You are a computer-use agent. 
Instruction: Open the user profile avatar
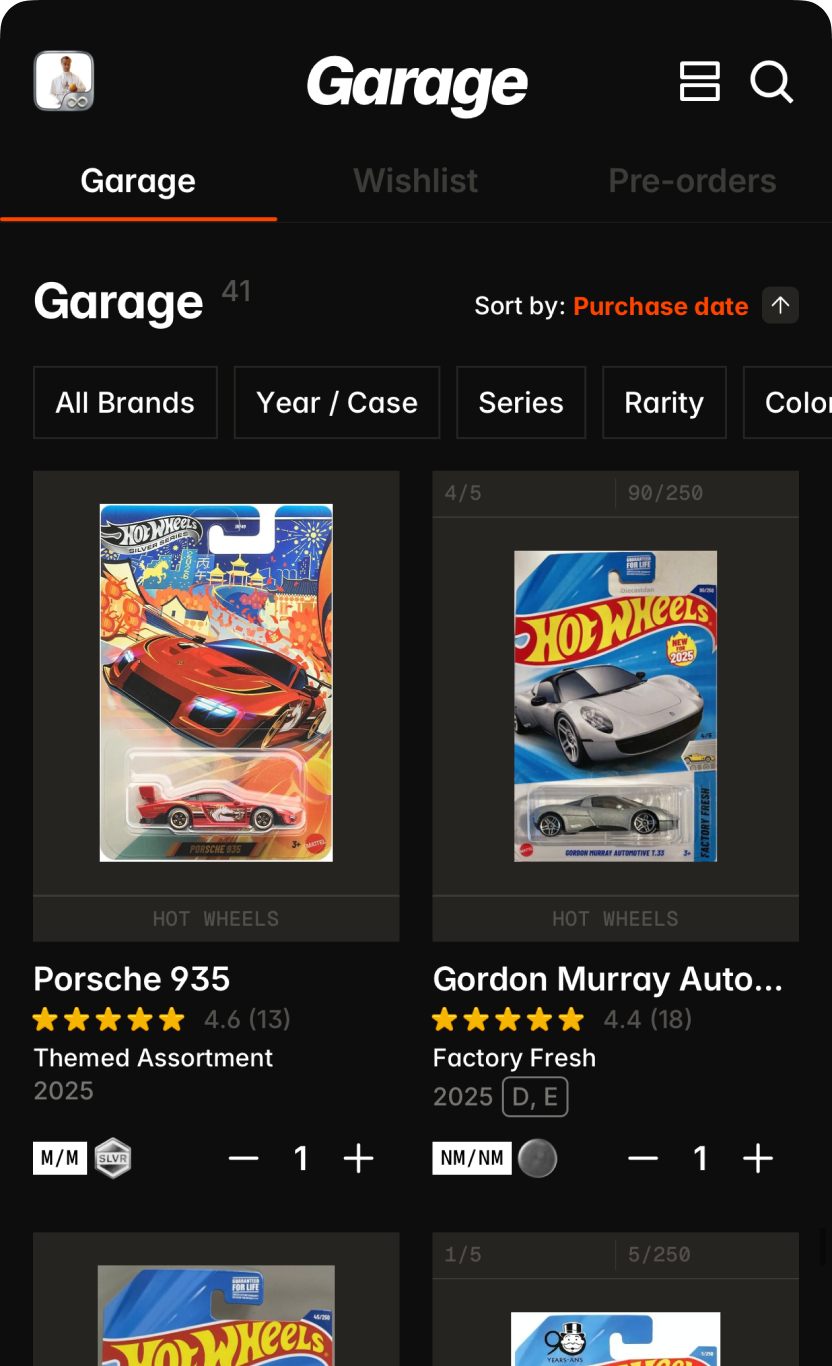[x=64, y=81]
